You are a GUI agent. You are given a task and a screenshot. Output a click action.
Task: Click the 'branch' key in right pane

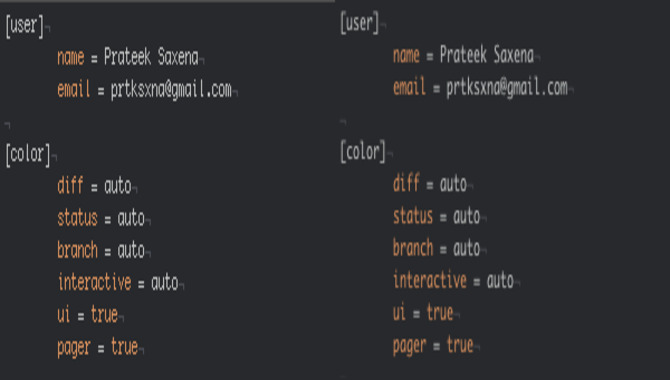pyautogui.click(x=413, y=247)
